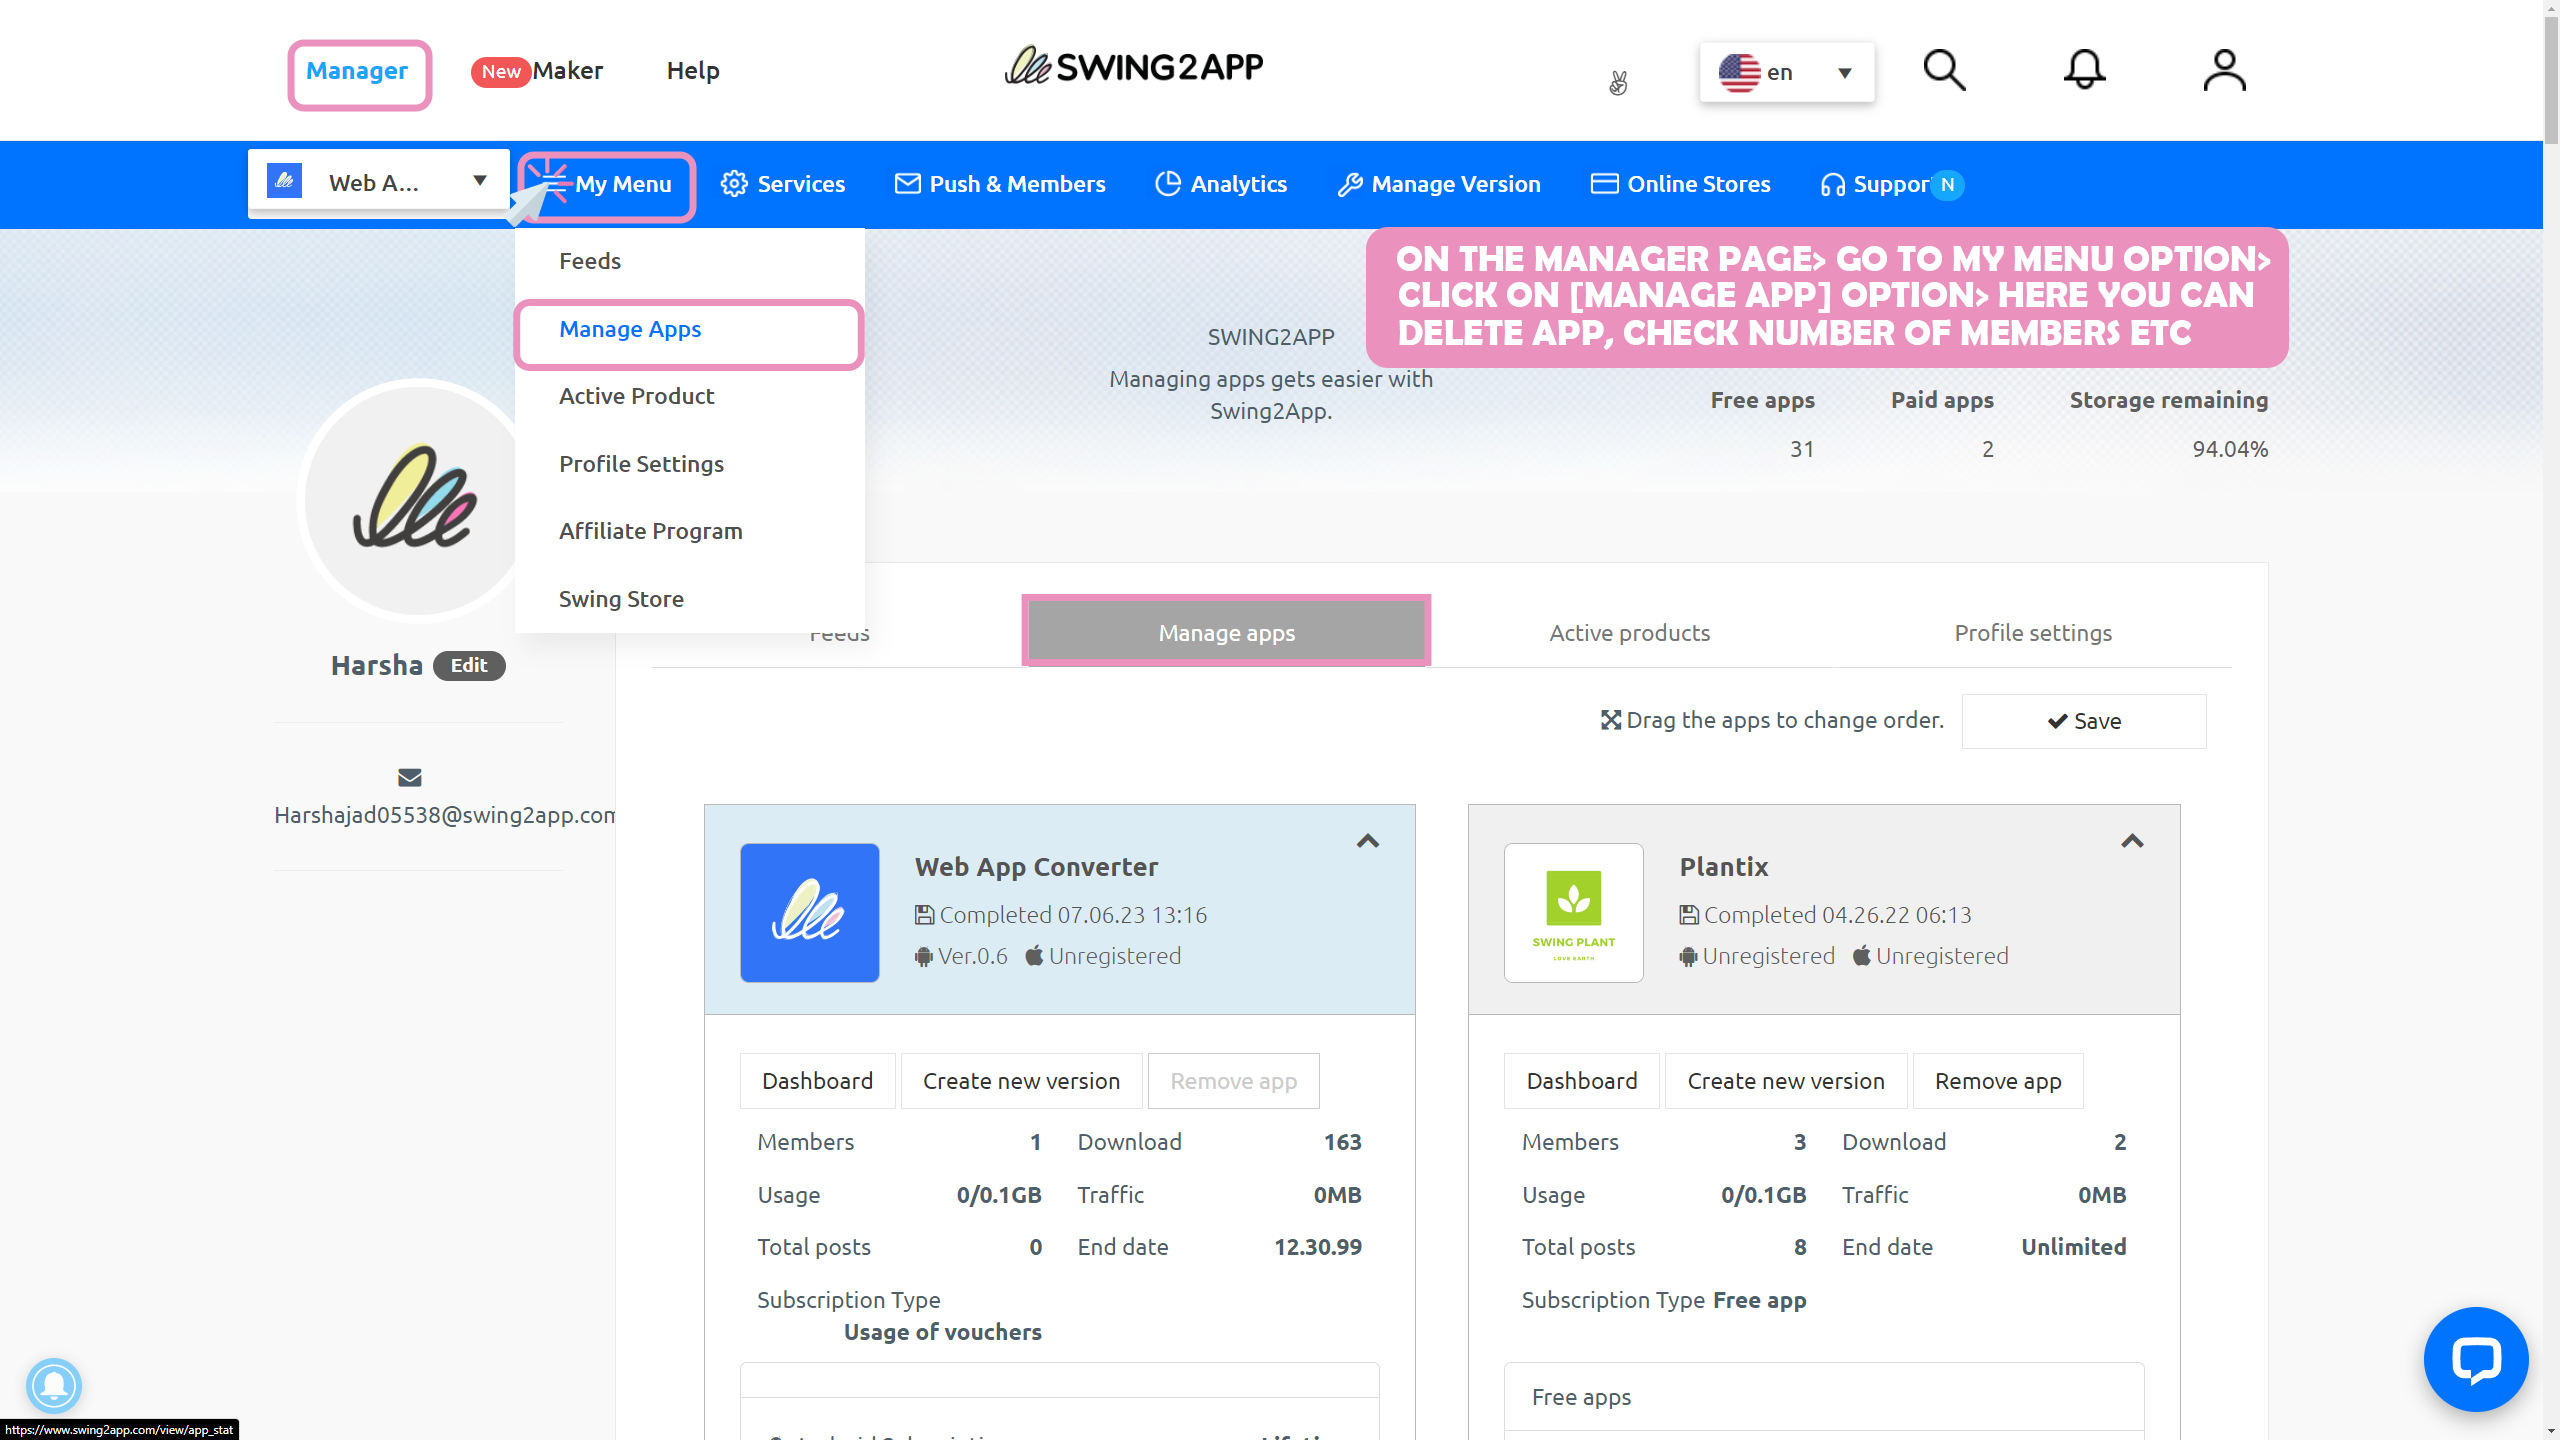Collapse the Plantix app card
This screenshot has width=2560, height=1440.
coord(2132,841)
